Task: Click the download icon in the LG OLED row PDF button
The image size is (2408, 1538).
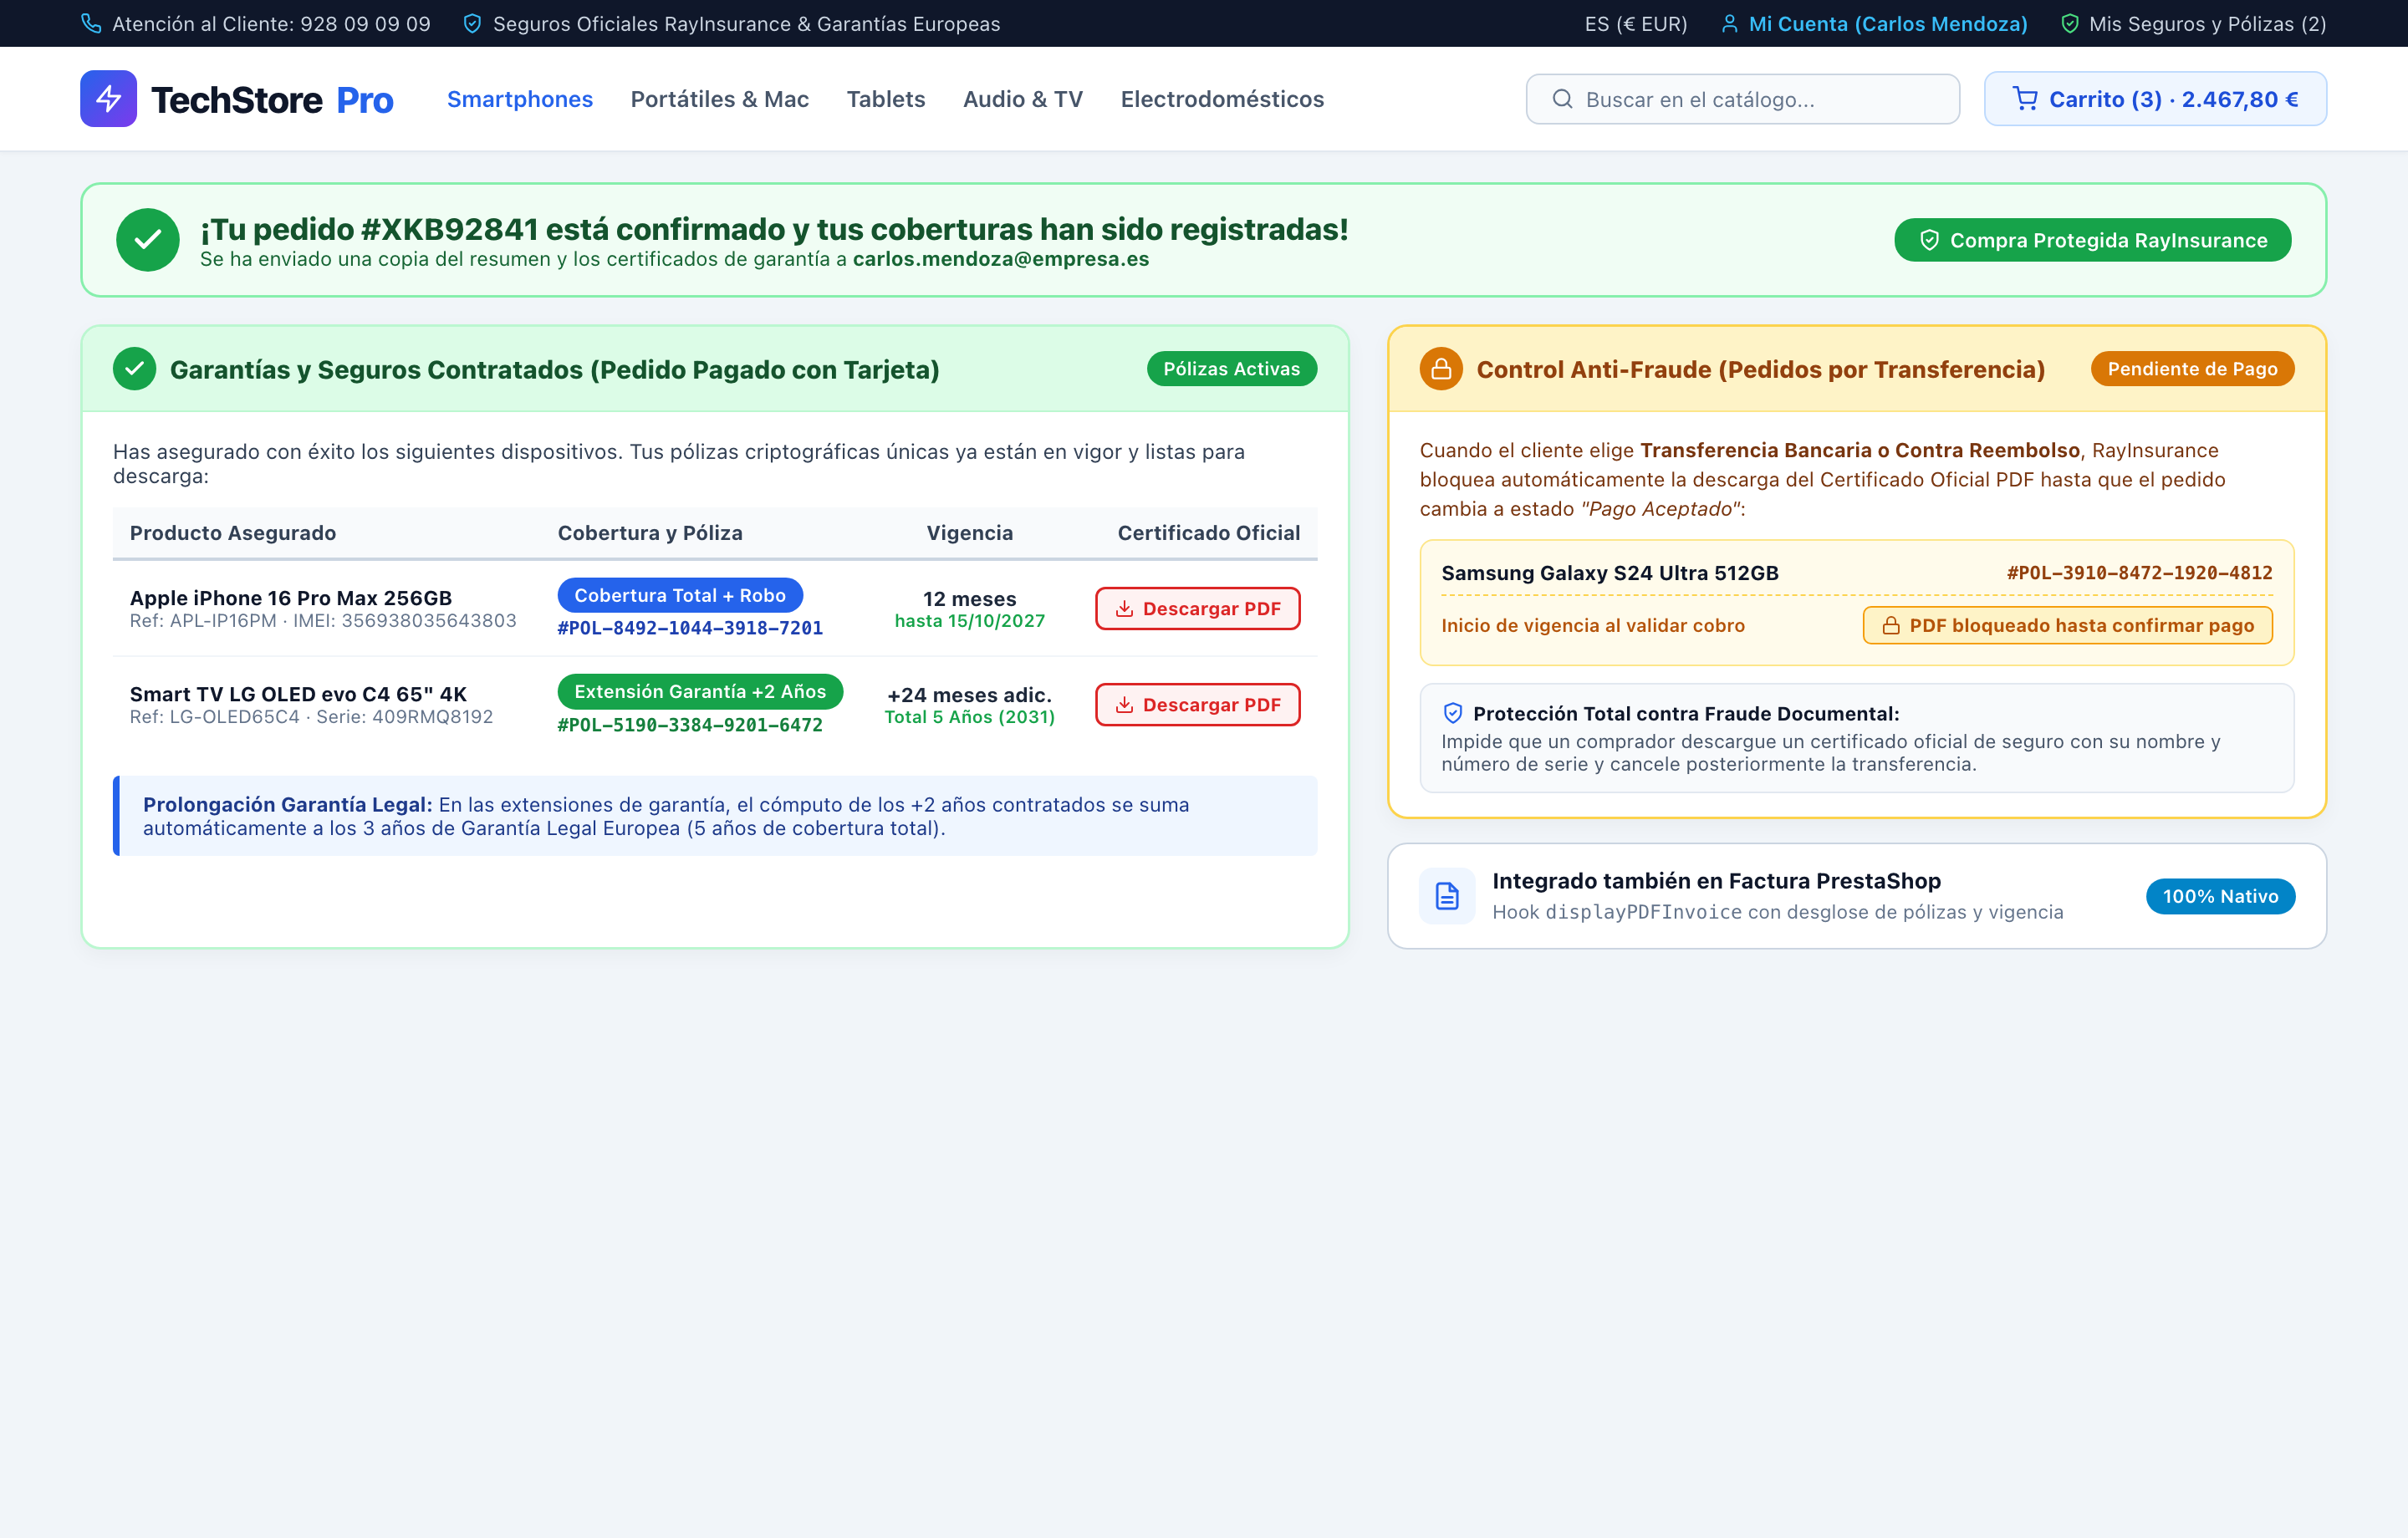Action: (1124, 705)
